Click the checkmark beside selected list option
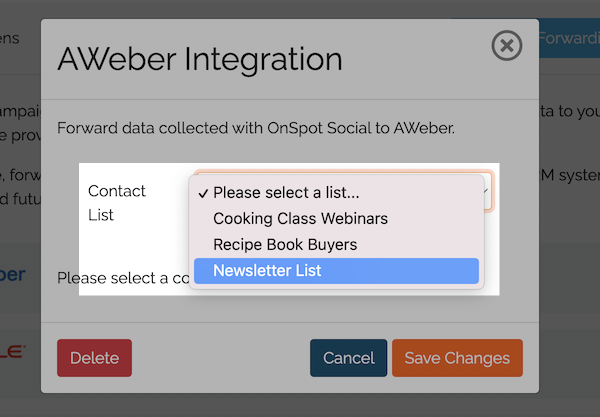Viewport: 600px width, 417px height. [x=203, y=191]
